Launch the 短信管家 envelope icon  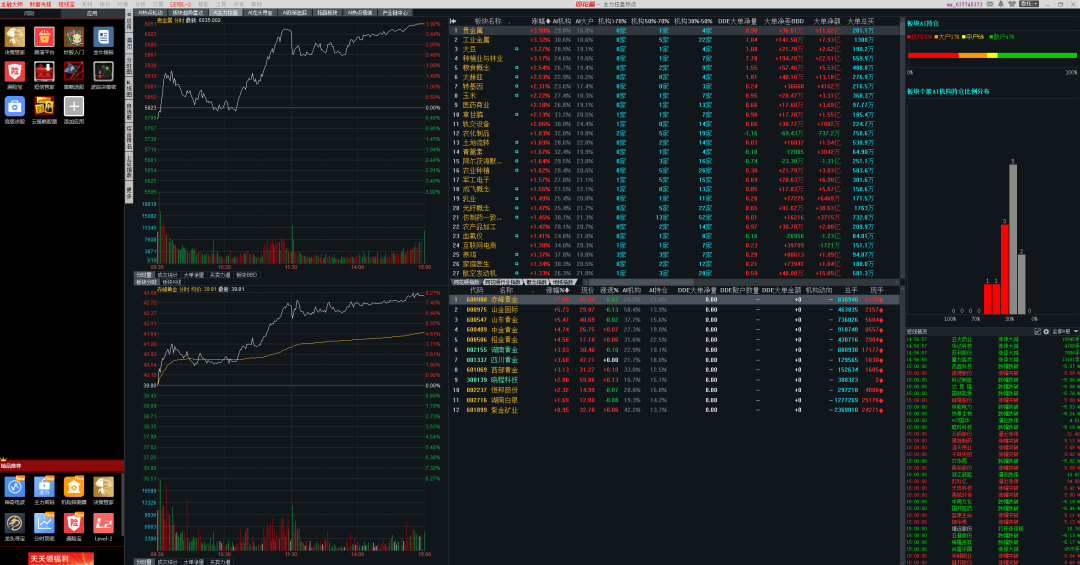[44, 72]
